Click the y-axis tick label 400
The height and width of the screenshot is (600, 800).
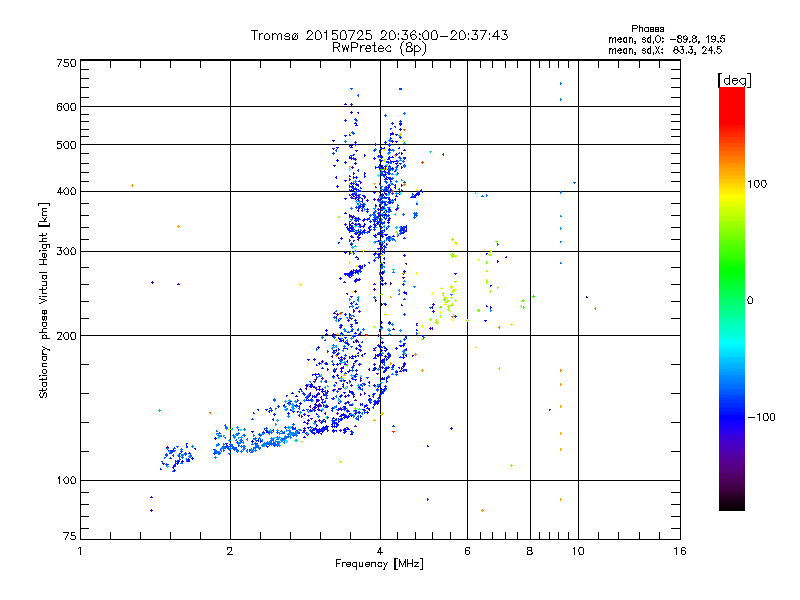[66, 192]
